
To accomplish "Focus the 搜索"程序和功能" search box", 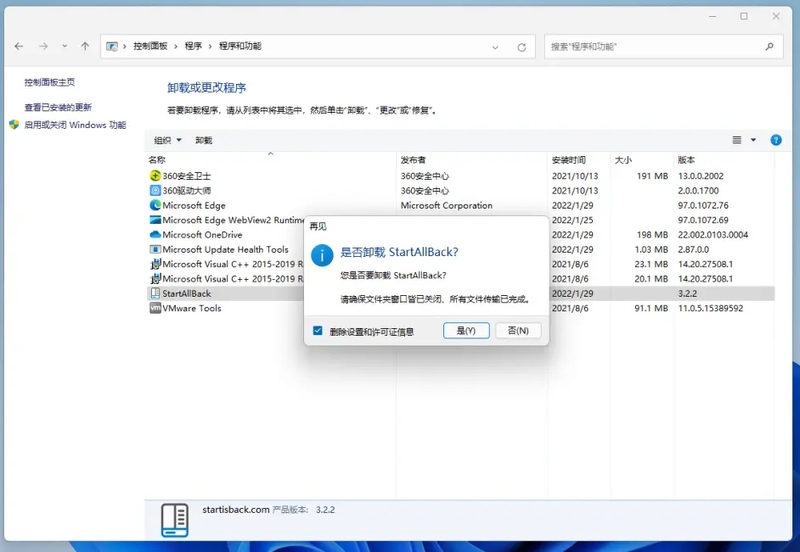I will (663, 46).
